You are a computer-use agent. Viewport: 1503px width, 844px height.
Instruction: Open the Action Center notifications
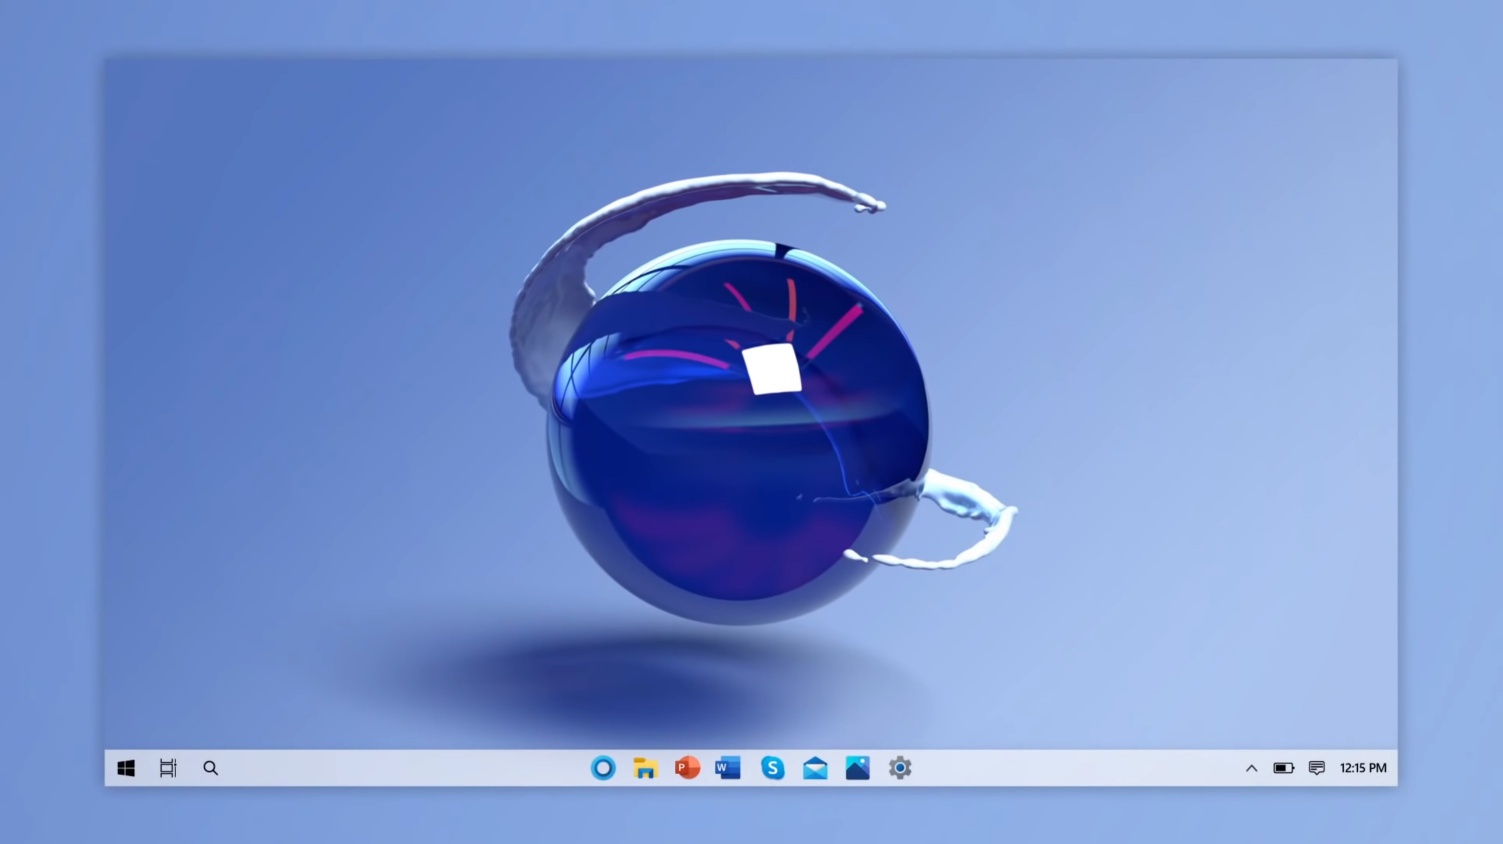pyautogui.click(x=1317, y=768)
